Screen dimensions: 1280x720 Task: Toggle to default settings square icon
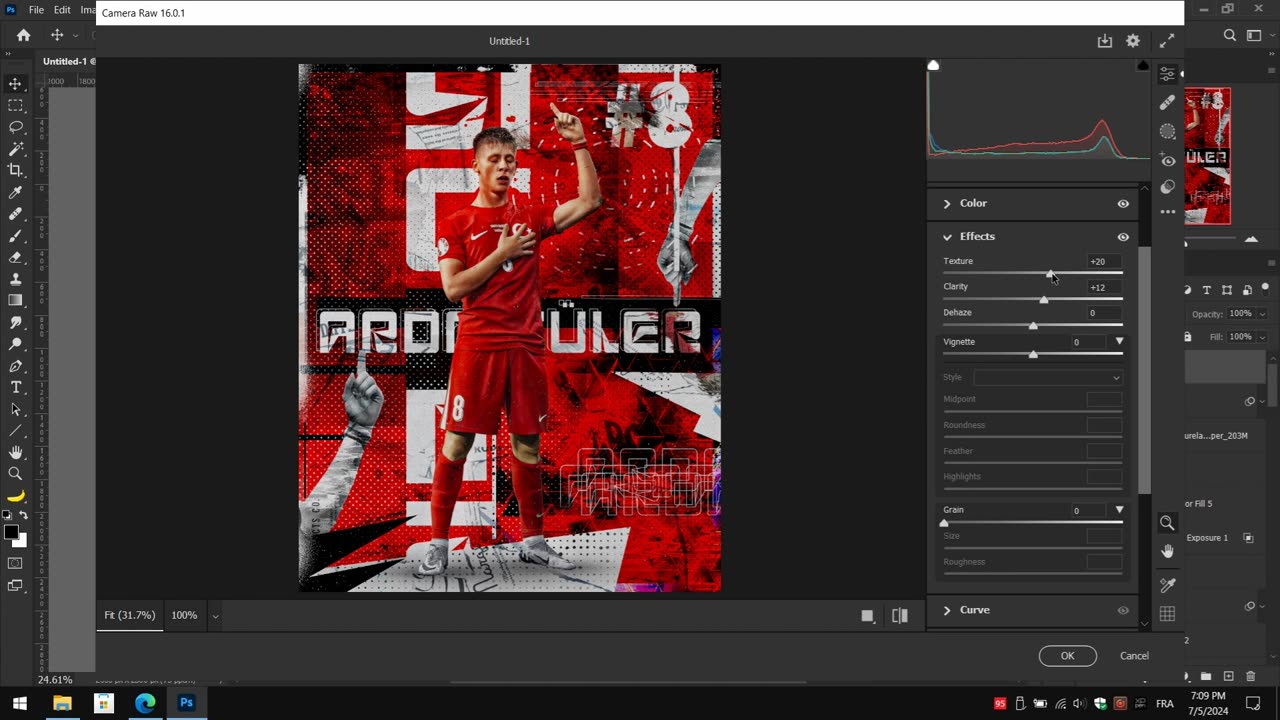pyautogui.click(x=867, y=616)
